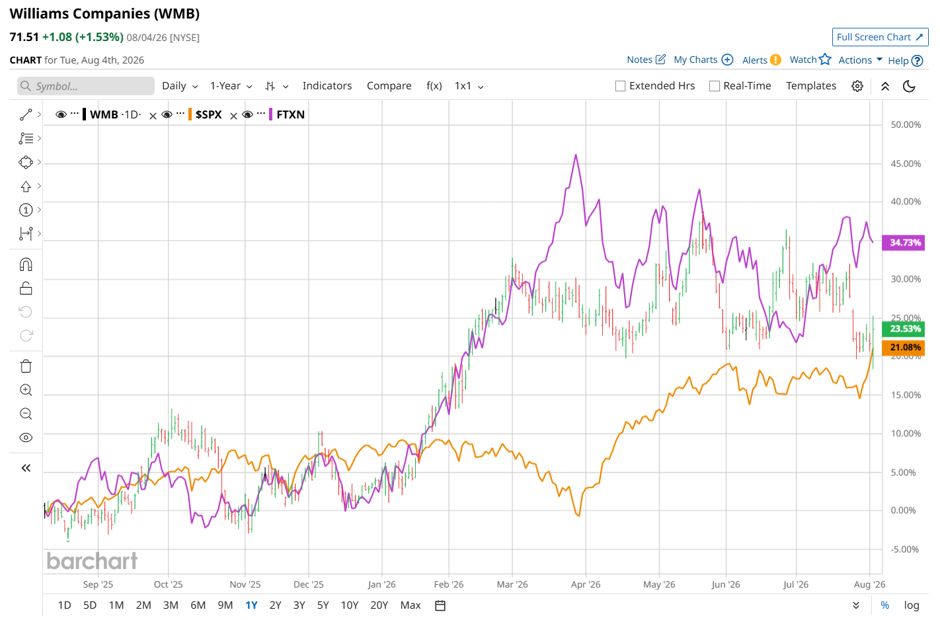
Task: Remove the $SPX comparison with X
Action: point(153,116)
